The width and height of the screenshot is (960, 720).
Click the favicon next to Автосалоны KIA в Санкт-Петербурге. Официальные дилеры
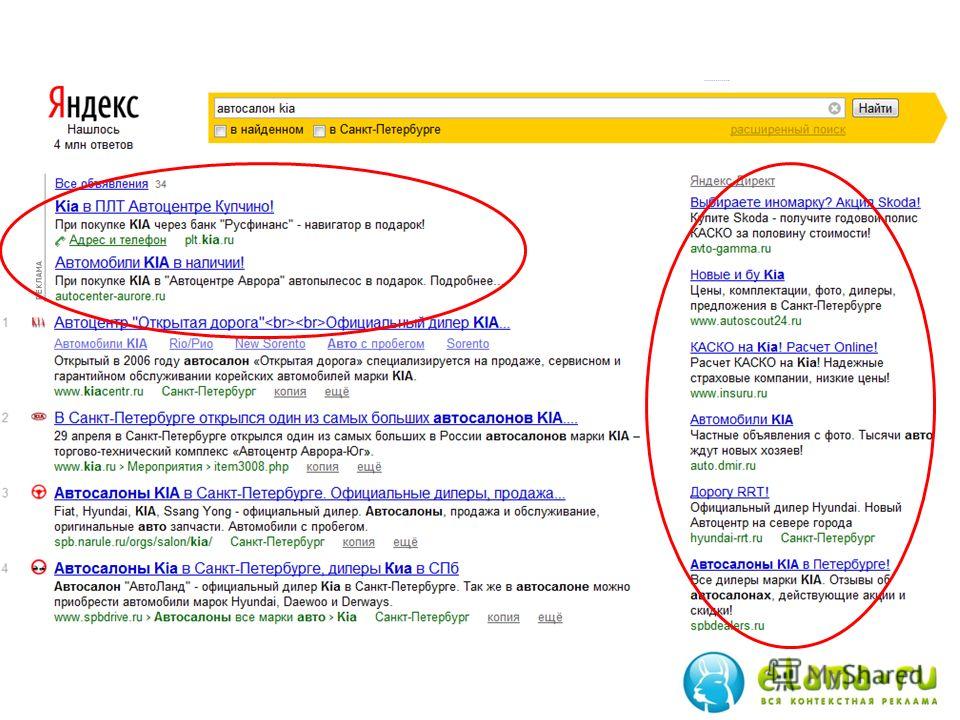pos(39,492)
